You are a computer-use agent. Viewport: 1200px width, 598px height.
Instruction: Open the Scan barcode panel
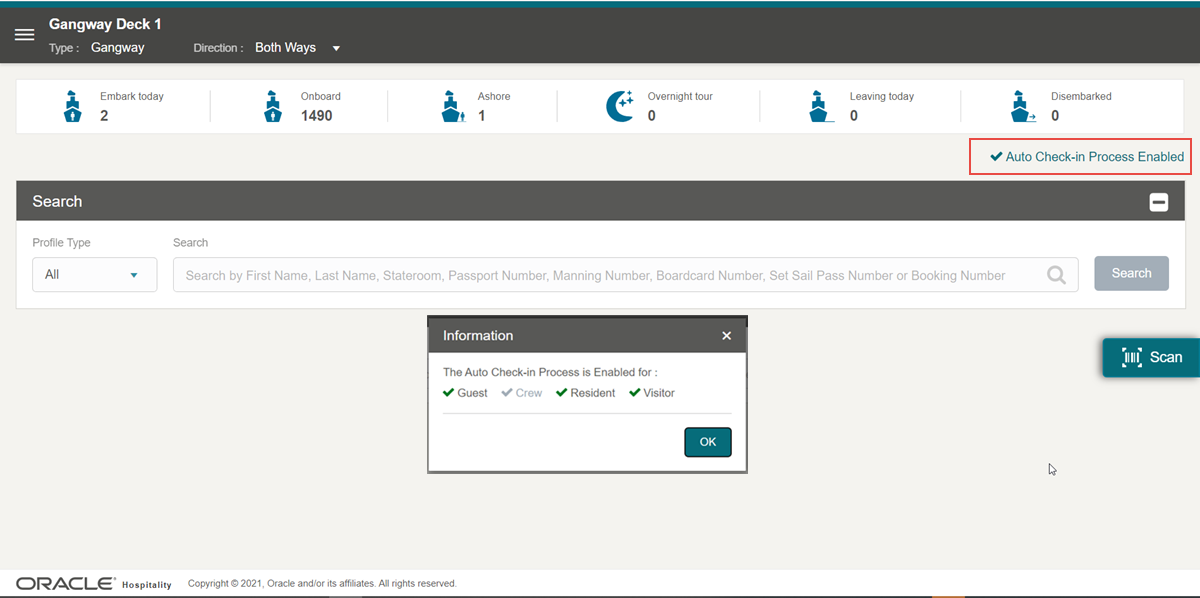[x=1151, y=357]
